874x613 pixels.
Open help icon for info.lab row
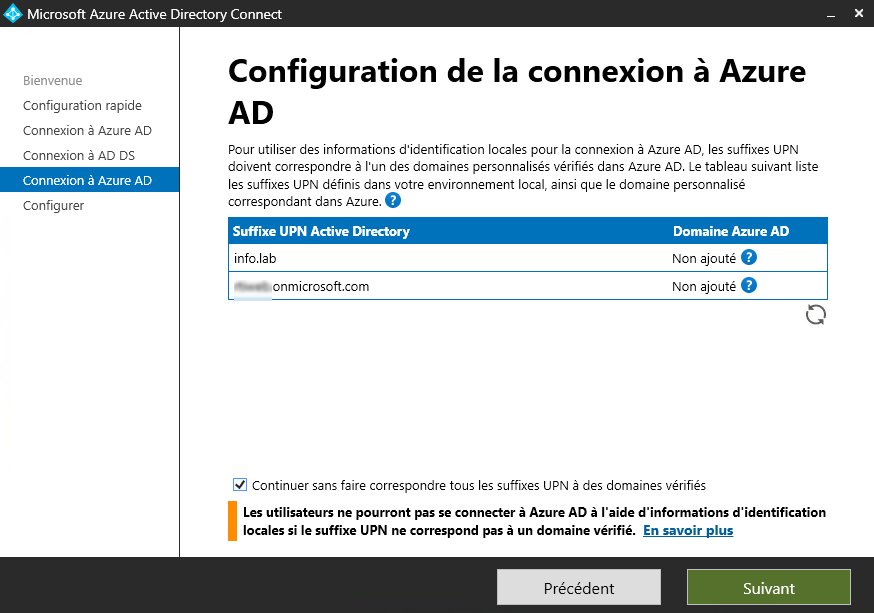tap(749, 257)
